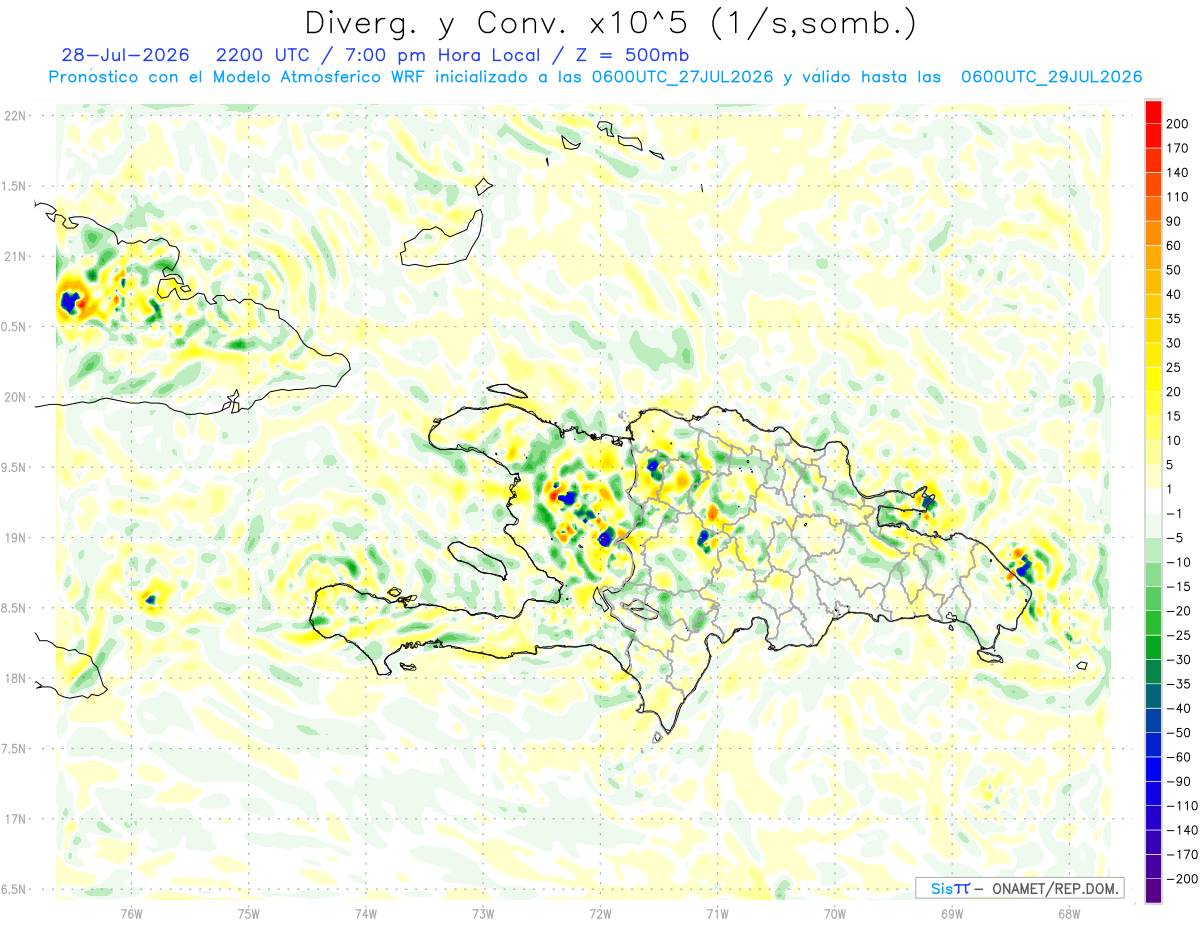Click longitude label '73W'
This screenshot has height=927, width=1200.
[483, 913]
